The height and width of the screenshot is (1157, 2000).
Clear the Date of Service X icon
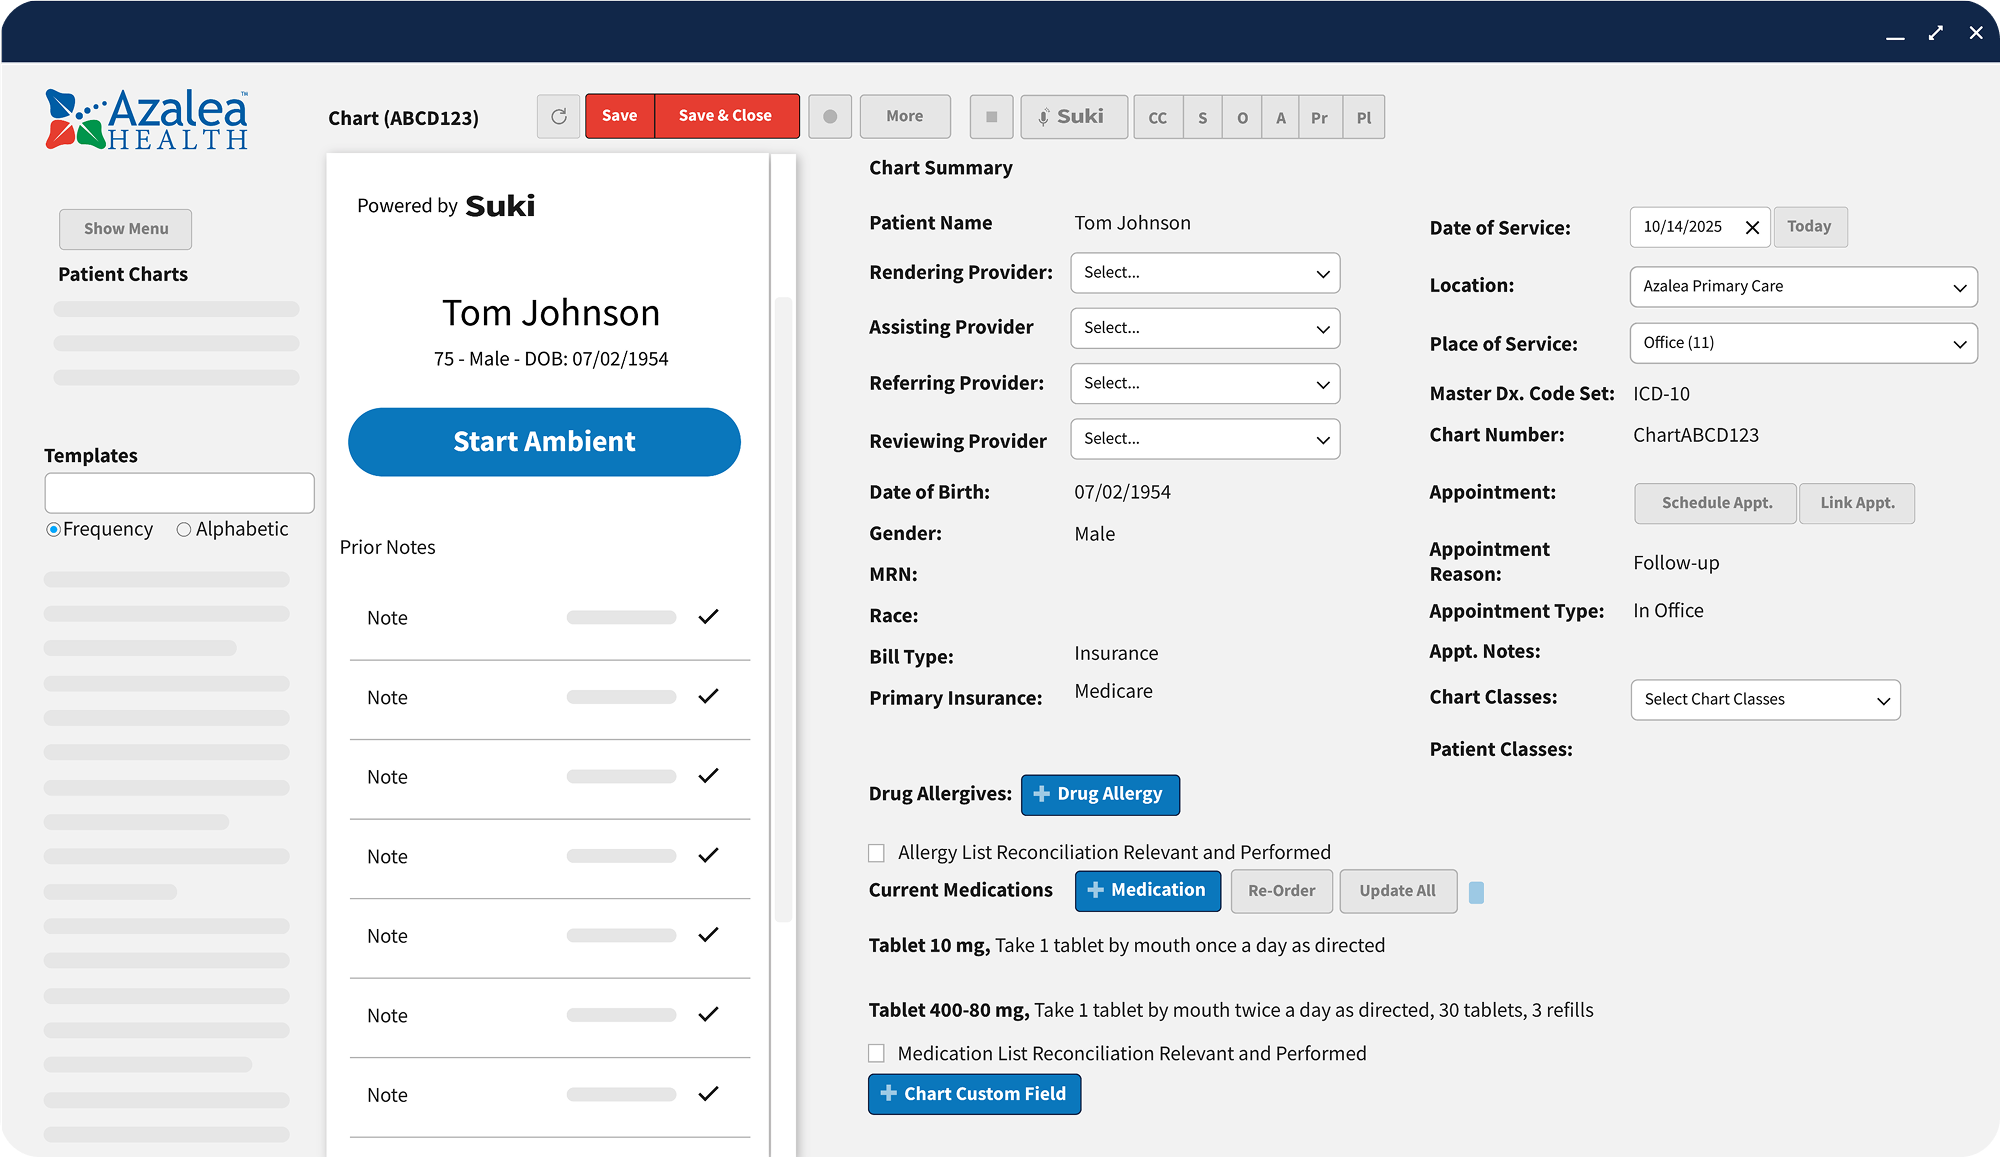(1752, 228)
